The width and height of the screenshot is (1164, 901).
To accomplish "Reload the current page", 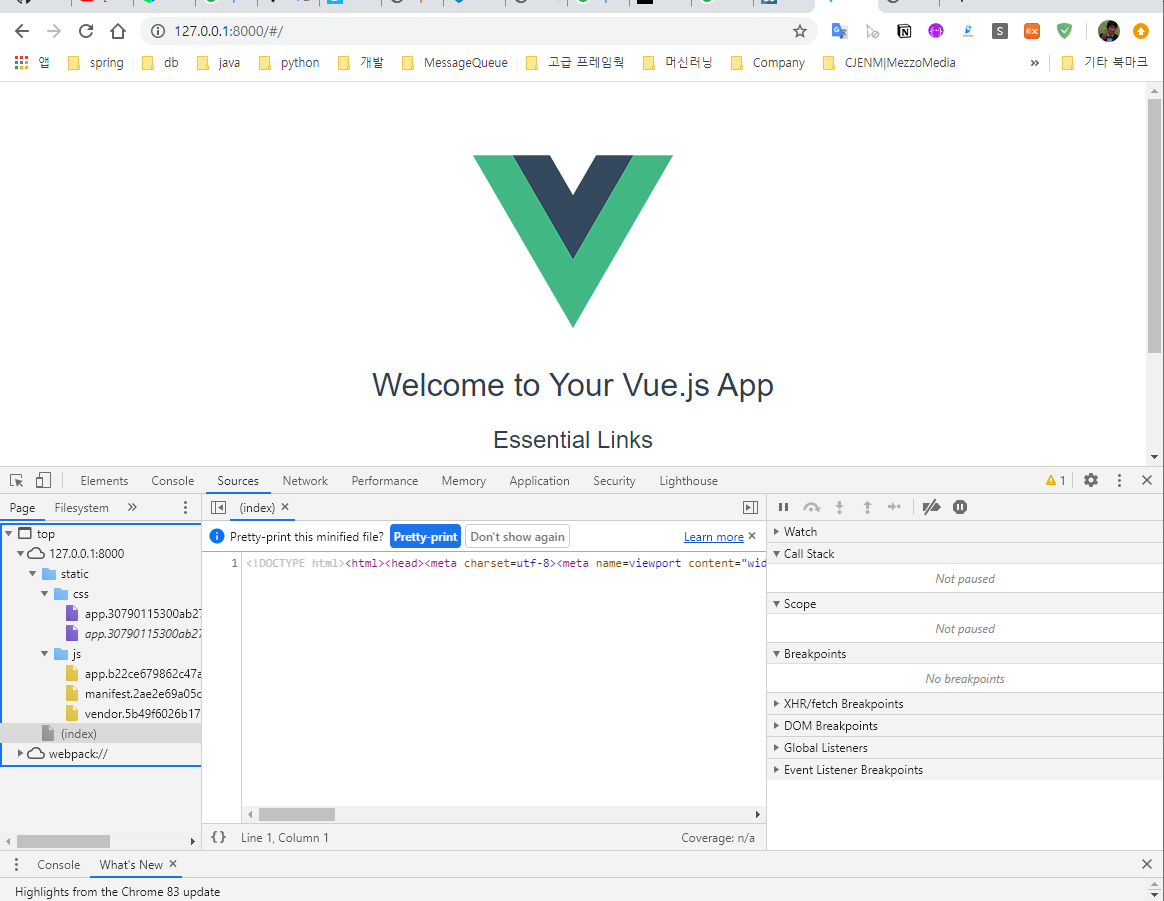I will (86, 31).
